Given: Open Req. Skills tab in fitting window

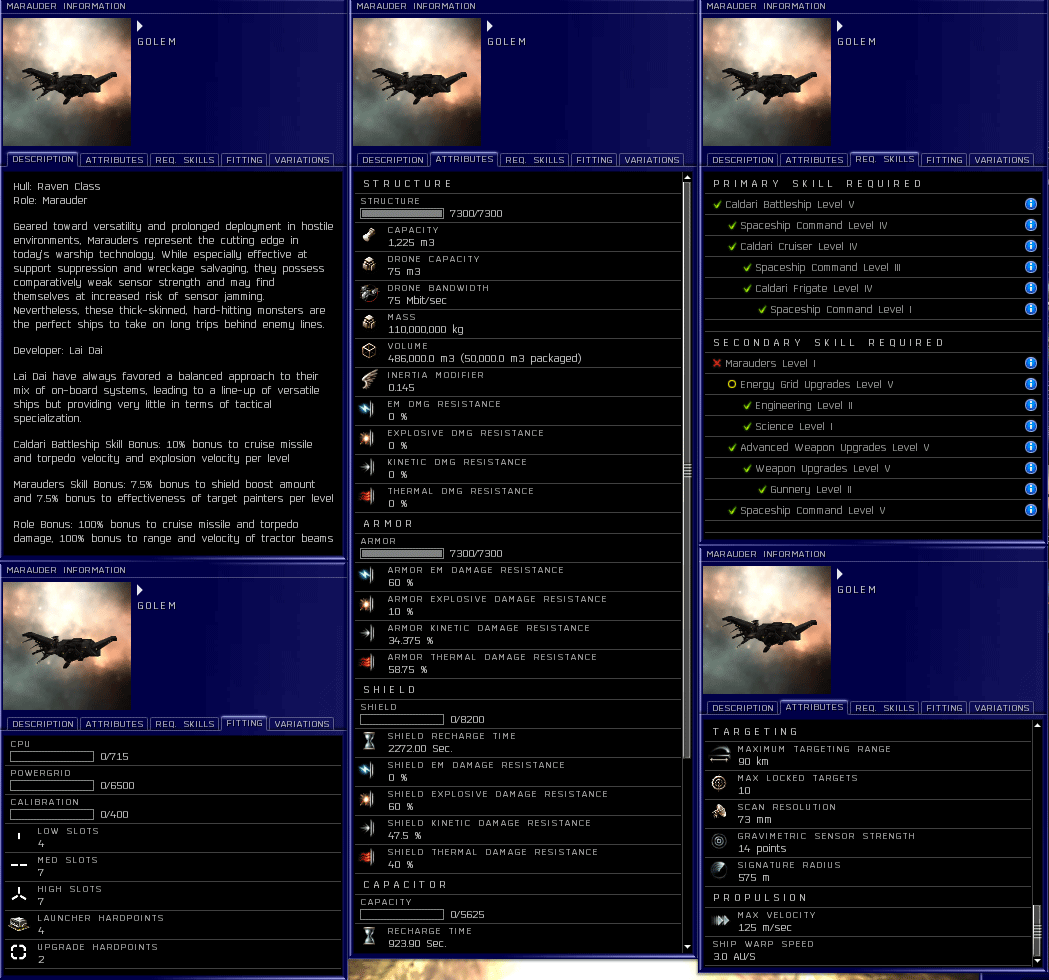Looking at the screenshot, I should [185, 724].
